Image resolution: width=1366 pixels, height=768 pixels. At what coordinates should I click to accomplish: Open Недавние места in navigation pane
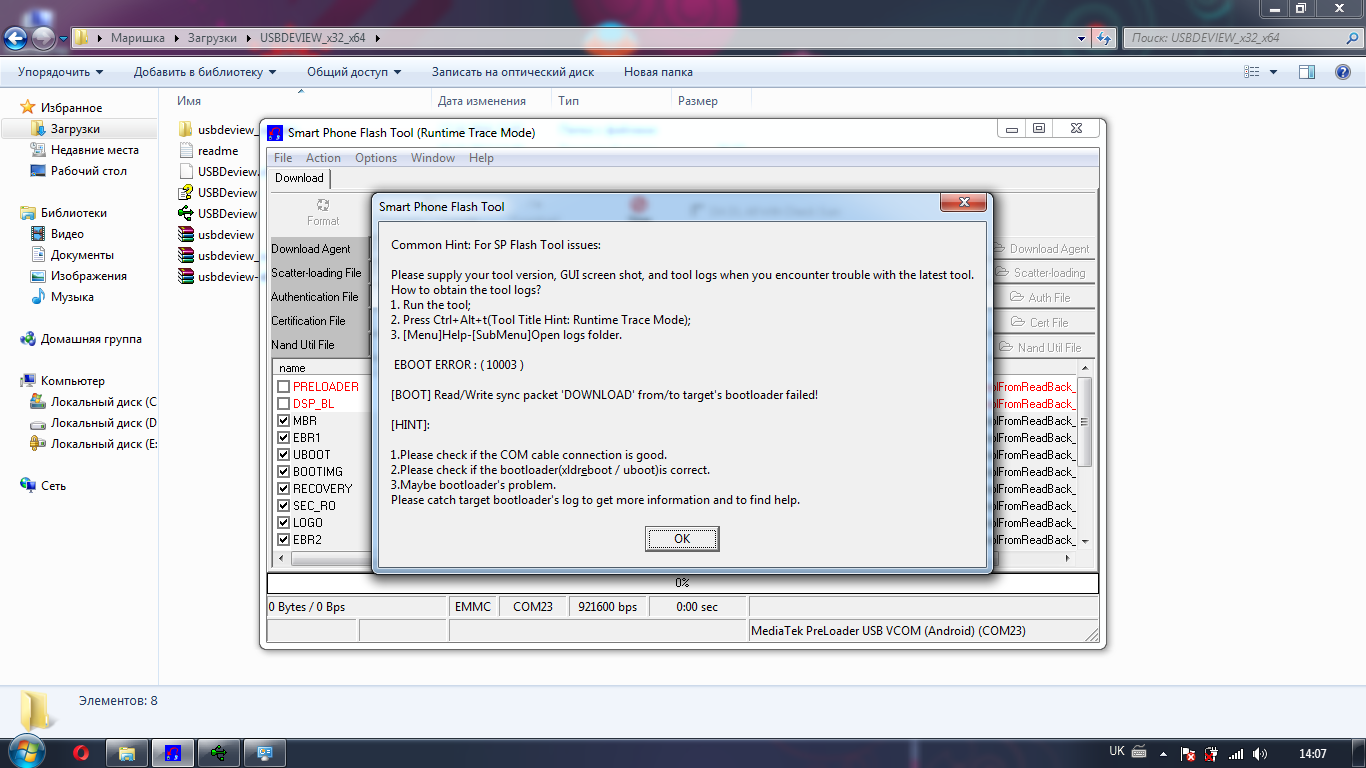95,150
